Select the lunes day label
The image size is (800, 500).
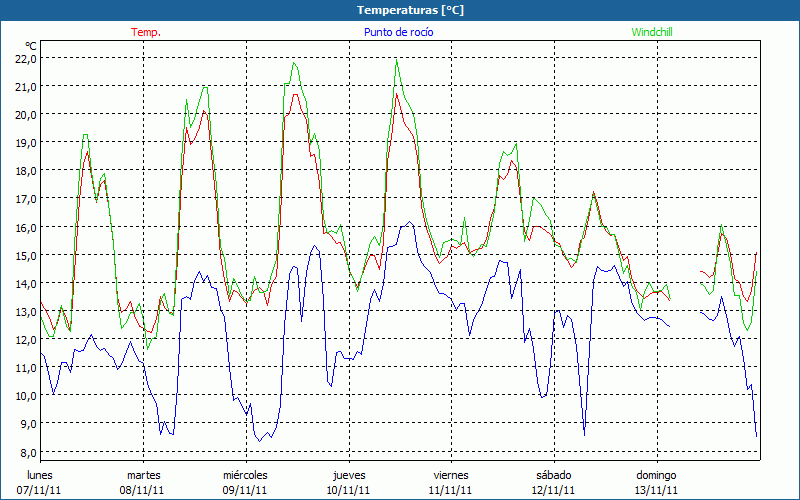coord(40,475)
